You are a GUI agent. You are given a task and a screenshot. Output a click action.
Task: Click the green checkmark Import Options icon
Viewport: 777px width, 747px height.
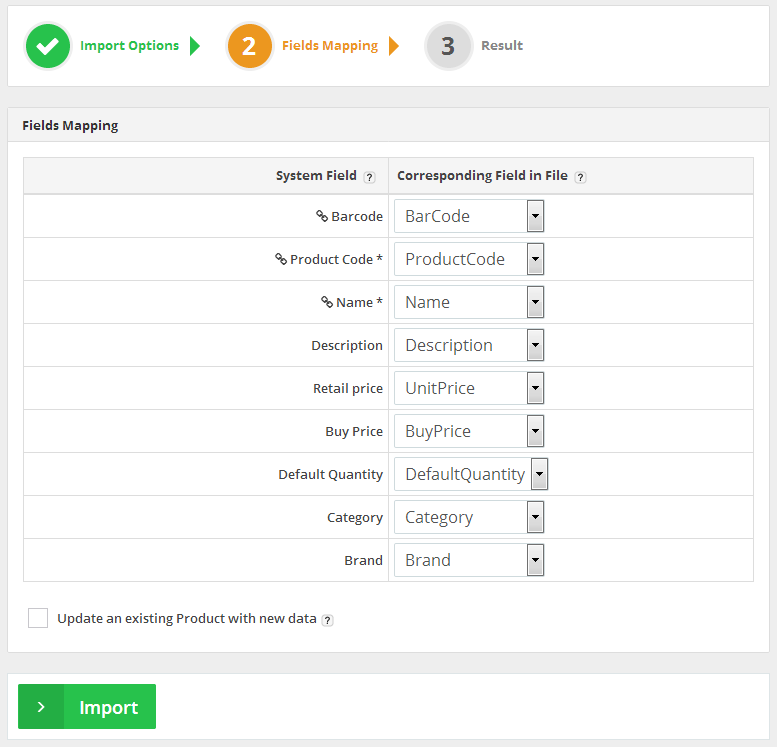point(48,46)
